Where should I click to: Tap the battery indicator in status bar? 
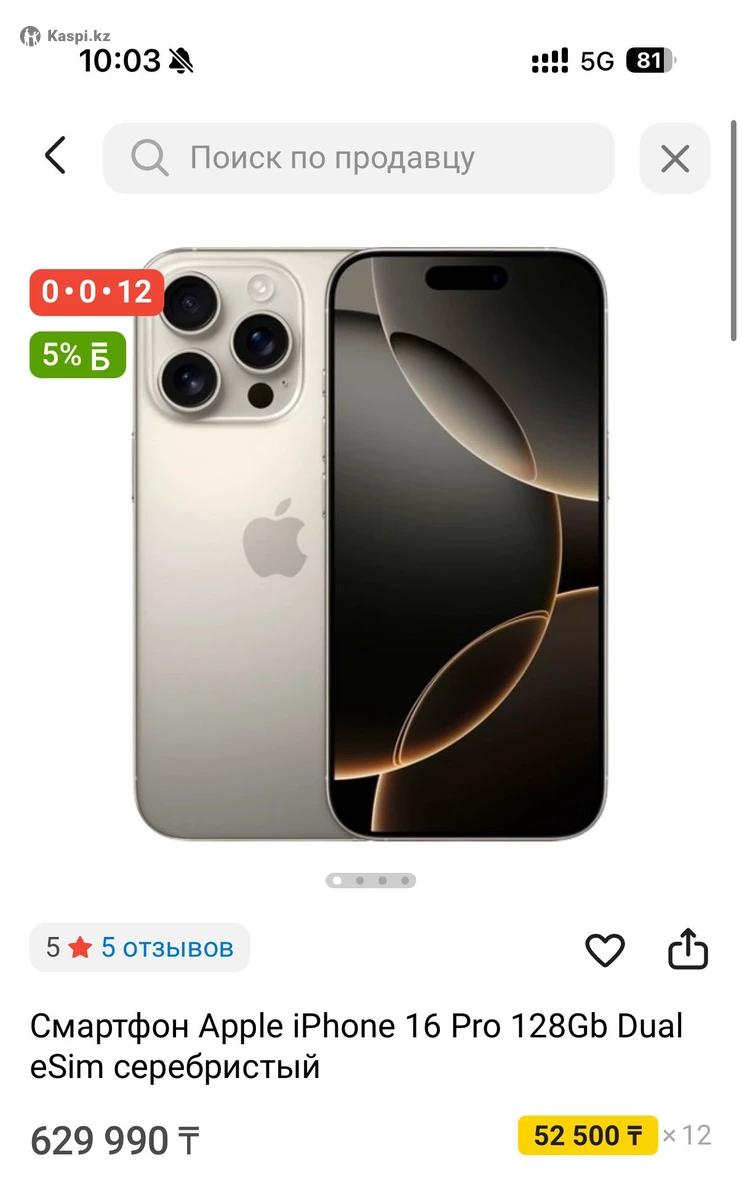coord(651,61)
